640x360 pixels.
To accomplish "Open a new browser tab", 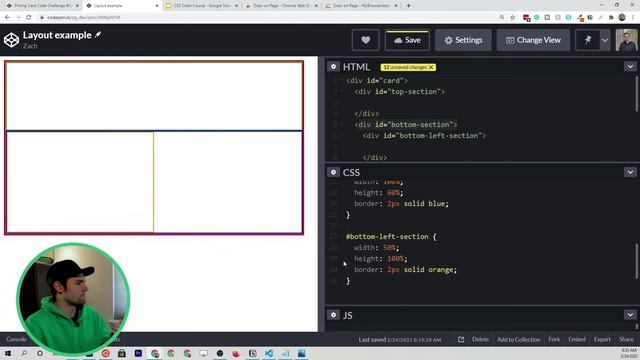I will (408, 6).
